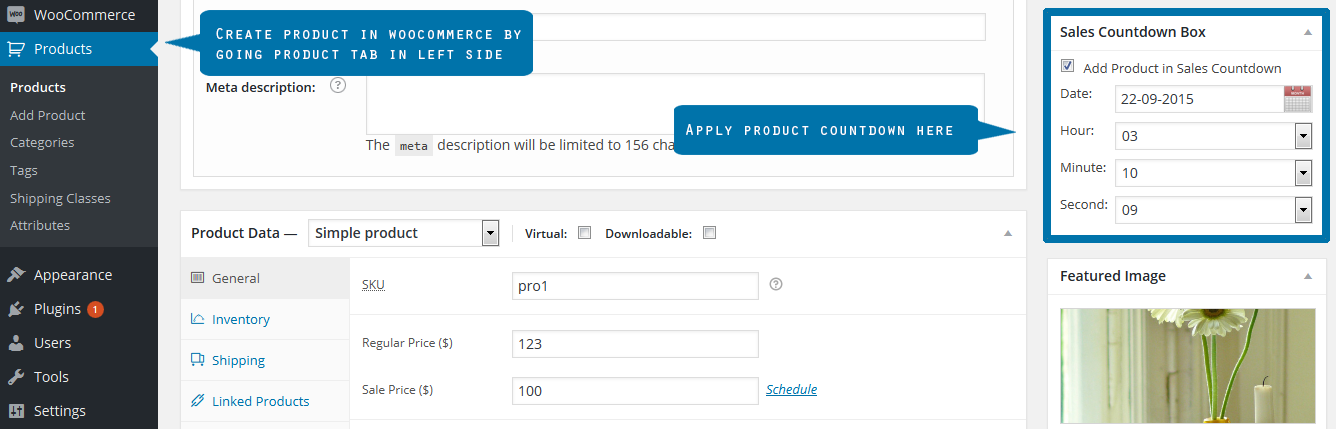Screen dimensions: 1336x429
Task: Open the Add Product submenu link
Action: pyautogui.click(x=48, y=115)
